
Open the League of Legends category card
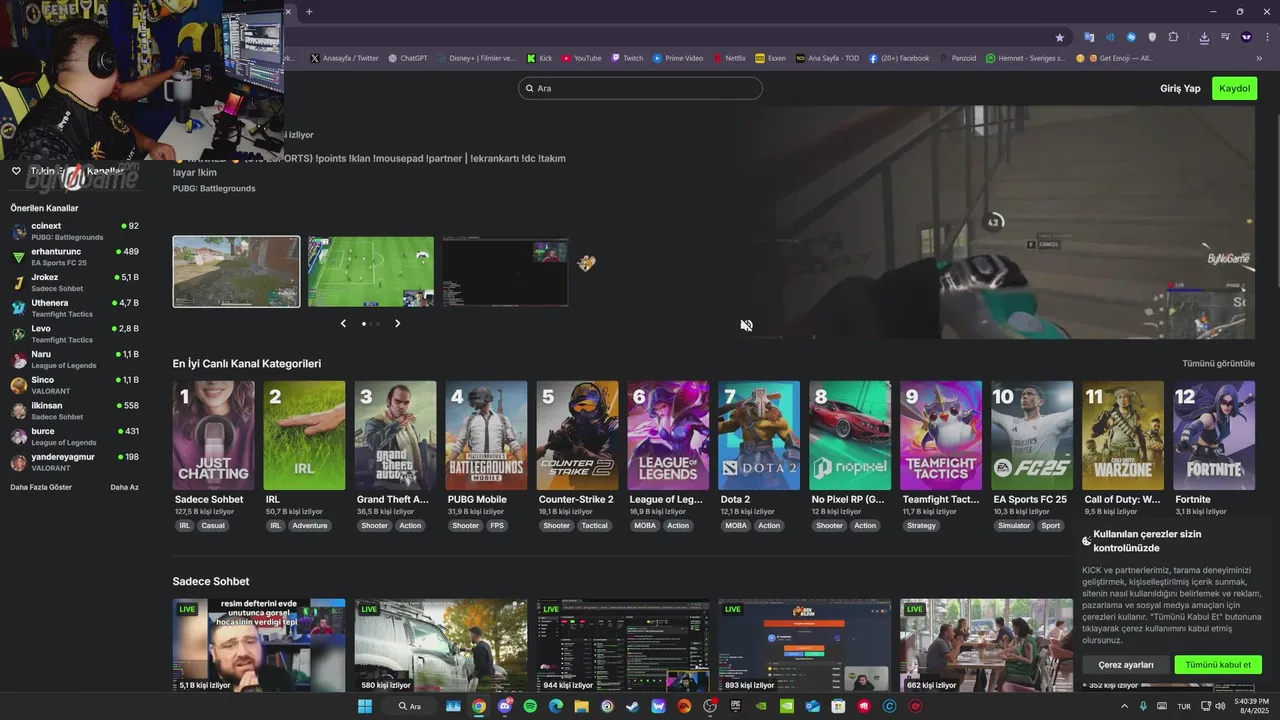[x=668, y=435]
